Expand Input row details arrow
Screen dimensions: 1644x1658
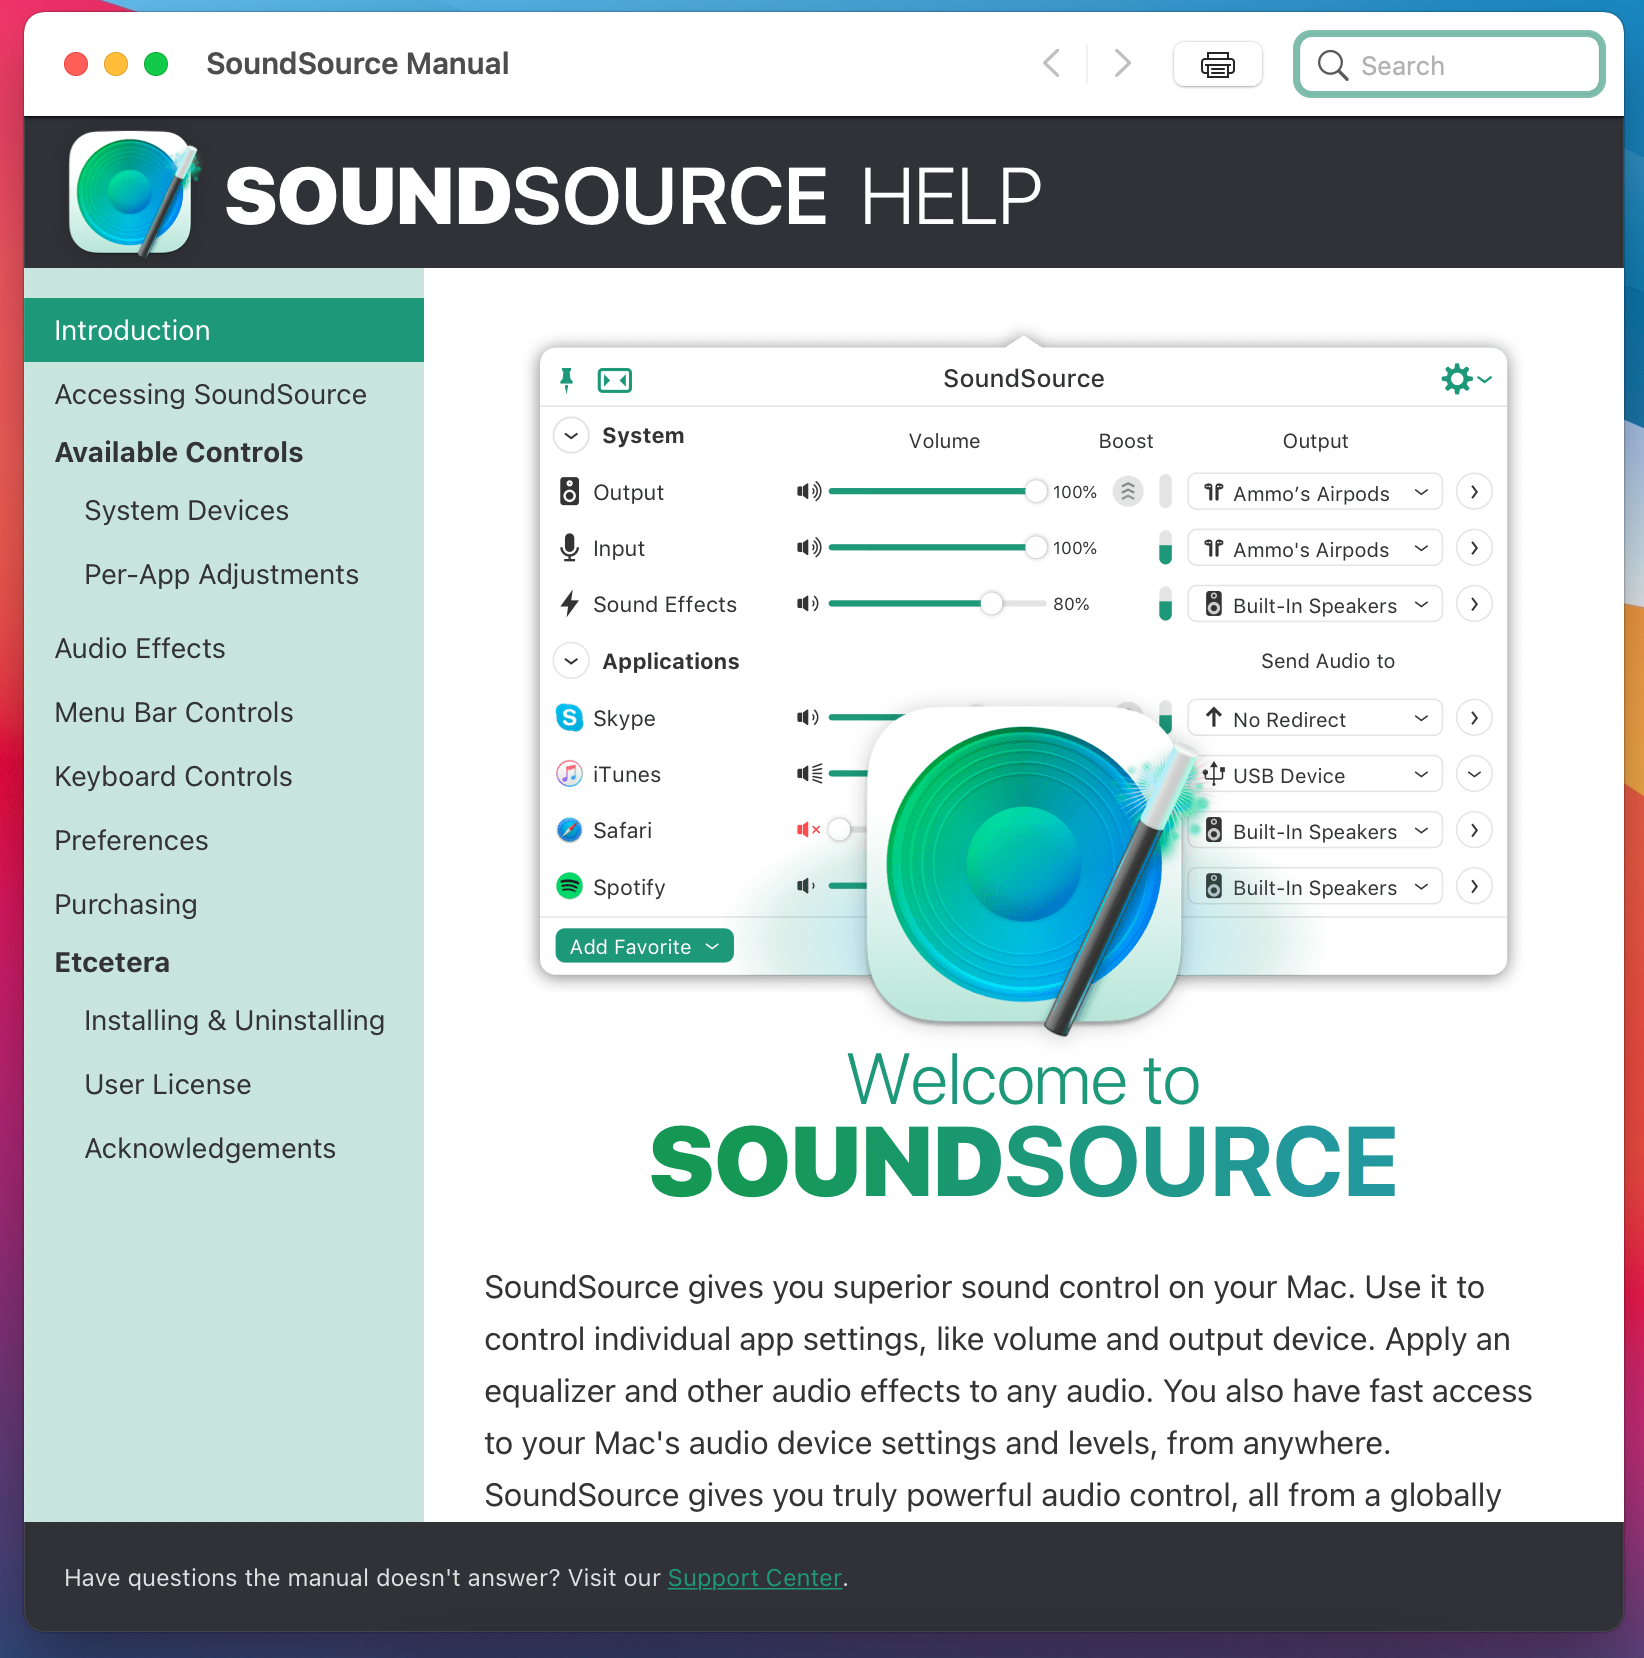click(1474, 548)
